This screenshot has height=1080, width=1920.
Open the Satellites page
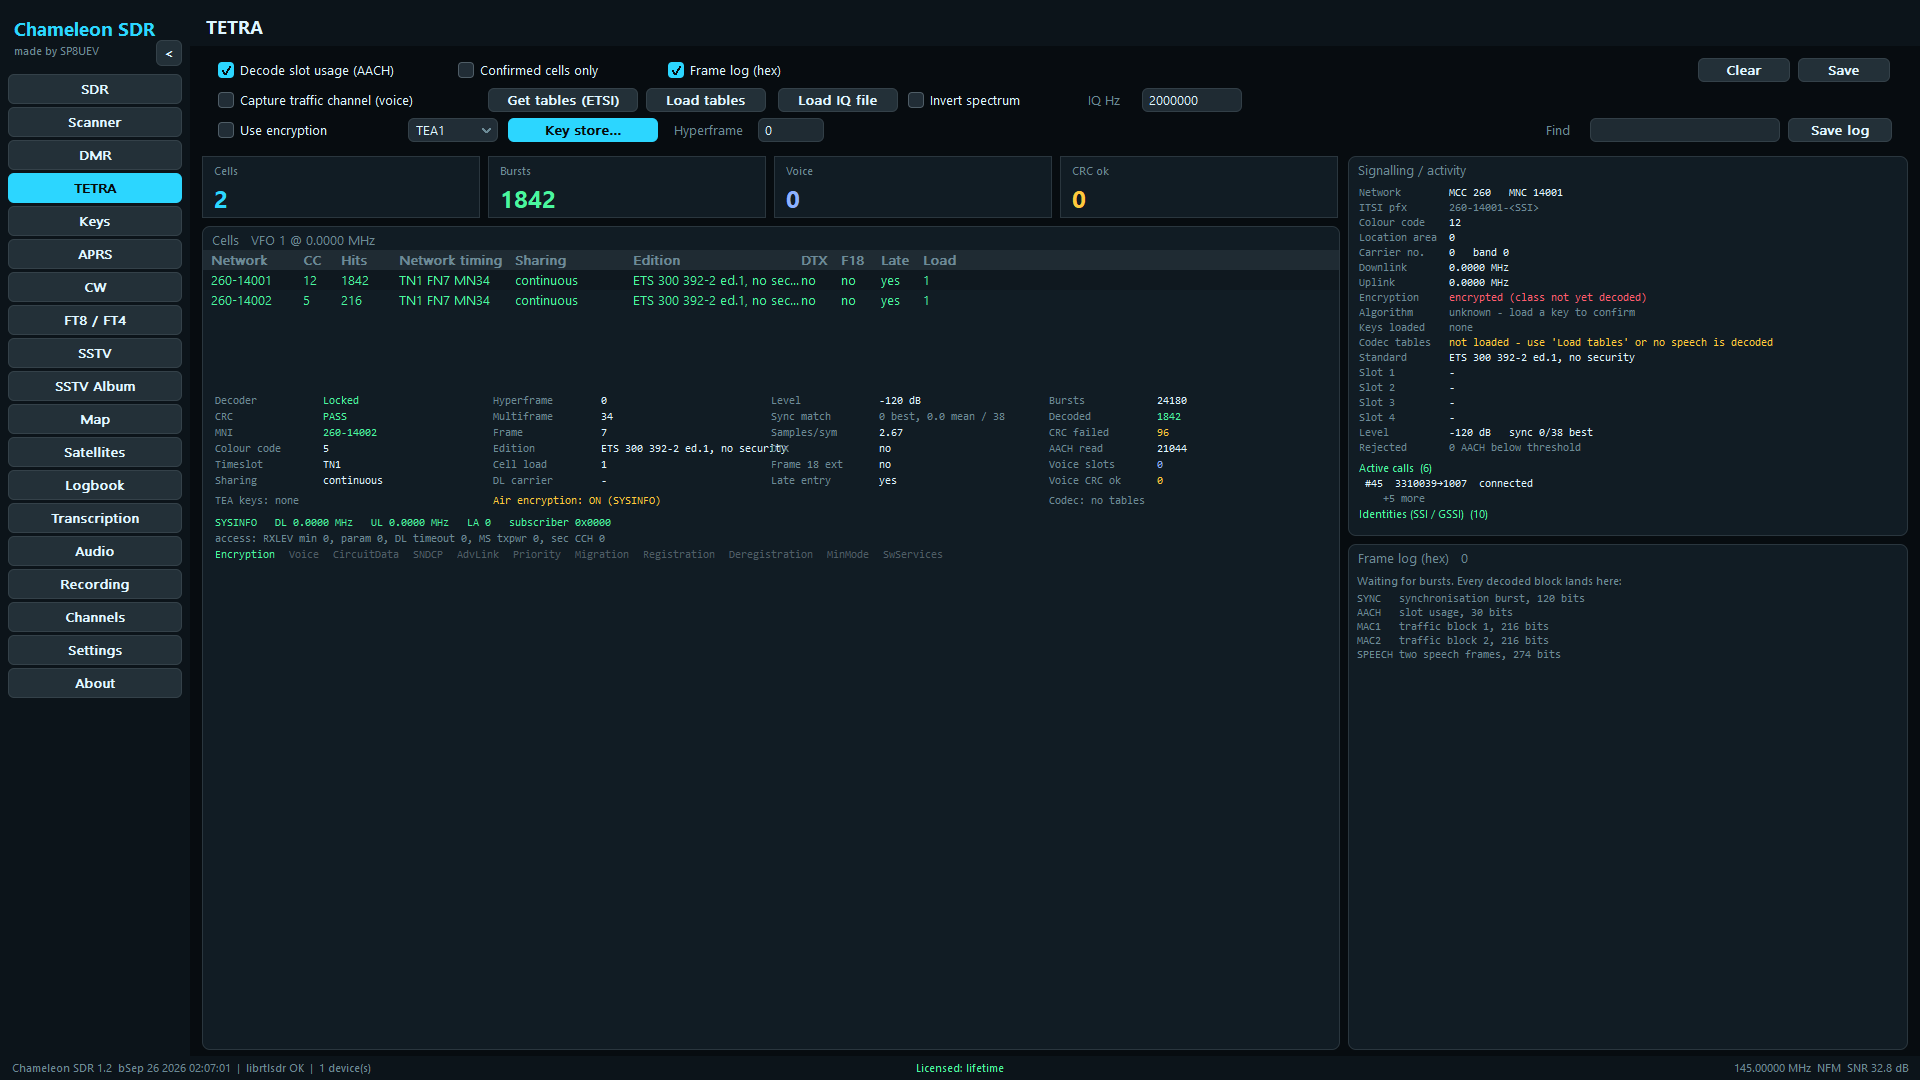[95, 452]
